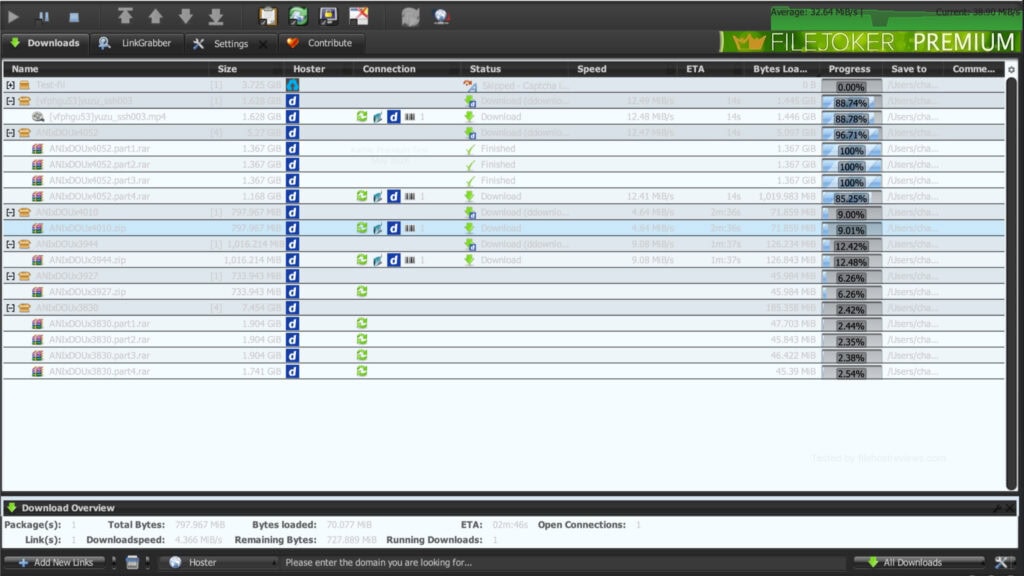Image resolution: width=1024 pixels, height=576 pixels.
Task: Select ANIxDOUx3944.zip file
Action: click(504, 260)
